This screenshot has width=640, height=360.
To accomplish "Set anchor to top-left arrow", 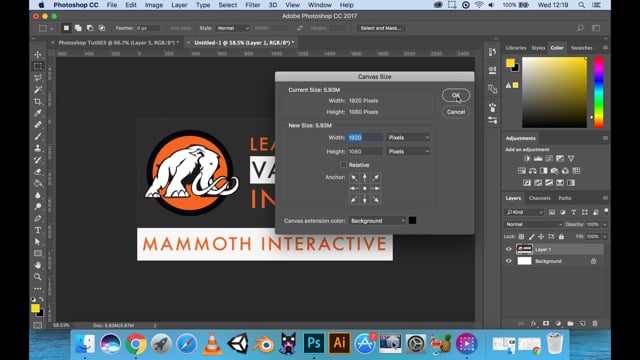I will click(x=354, y=178).
